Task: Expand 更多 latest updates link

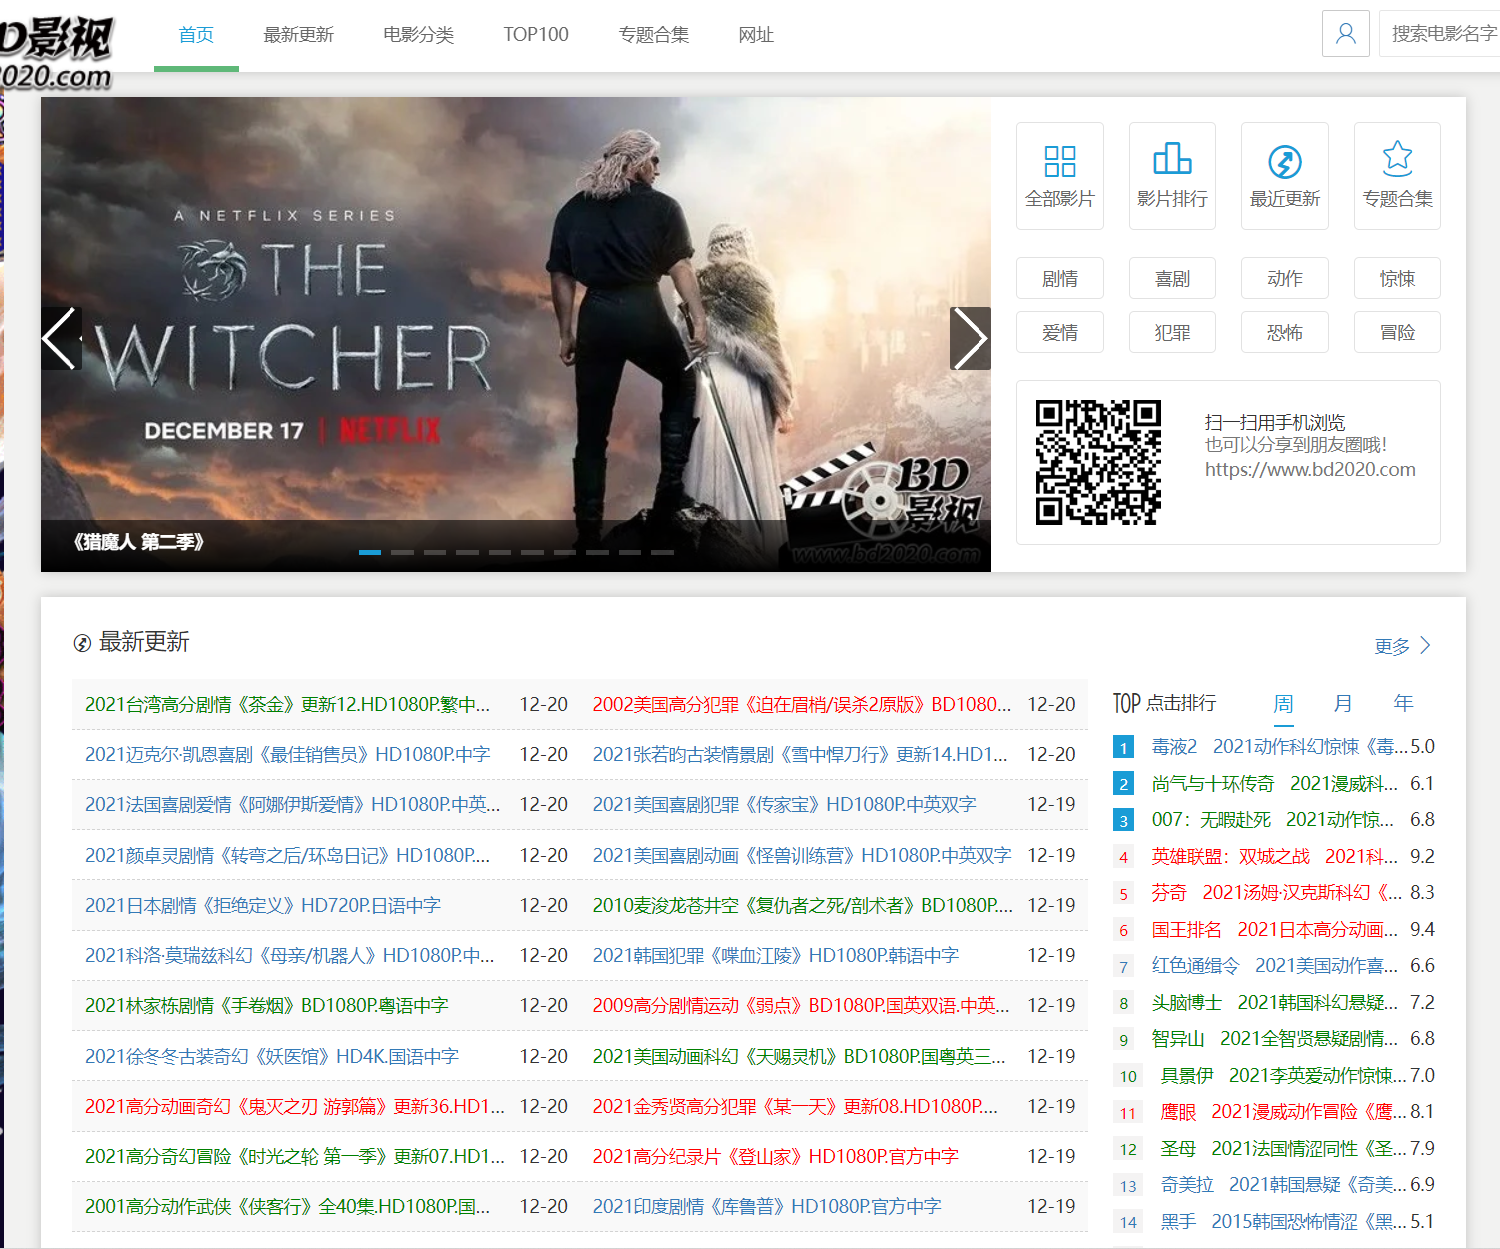Action: (1403, 646)
